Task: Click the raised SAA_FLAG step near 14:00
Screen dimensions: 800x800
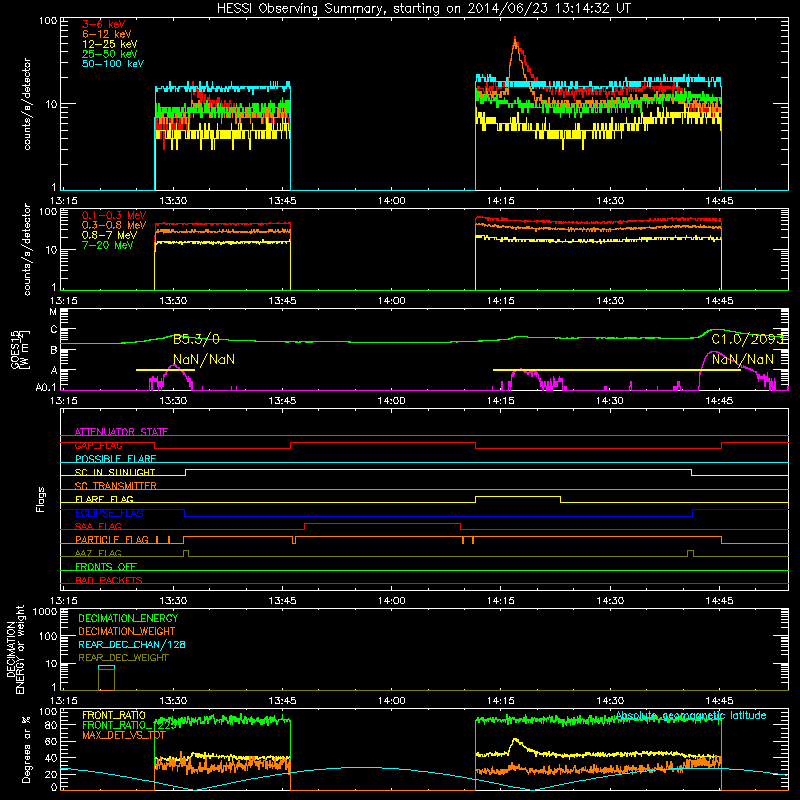Action: pos(383,523)
